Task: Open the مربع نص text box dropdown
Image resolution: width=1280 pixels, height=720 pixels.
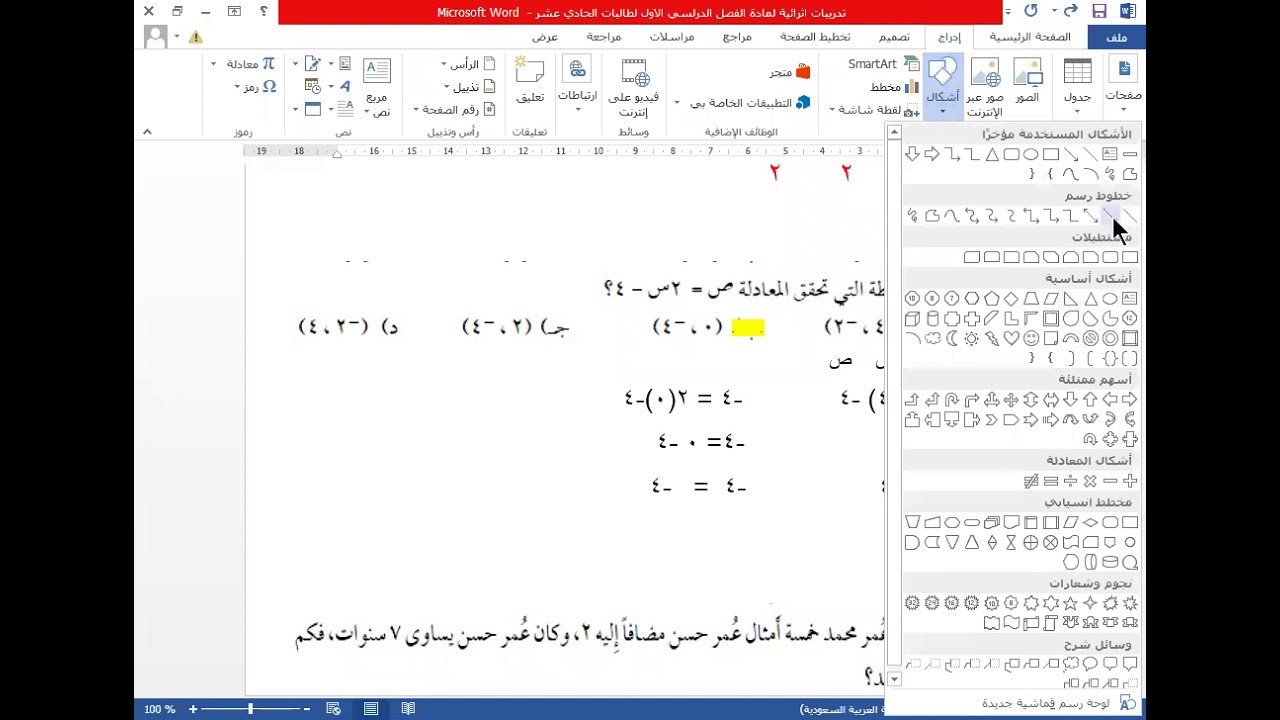Action: pyautogui.click(x=377, y=88)
